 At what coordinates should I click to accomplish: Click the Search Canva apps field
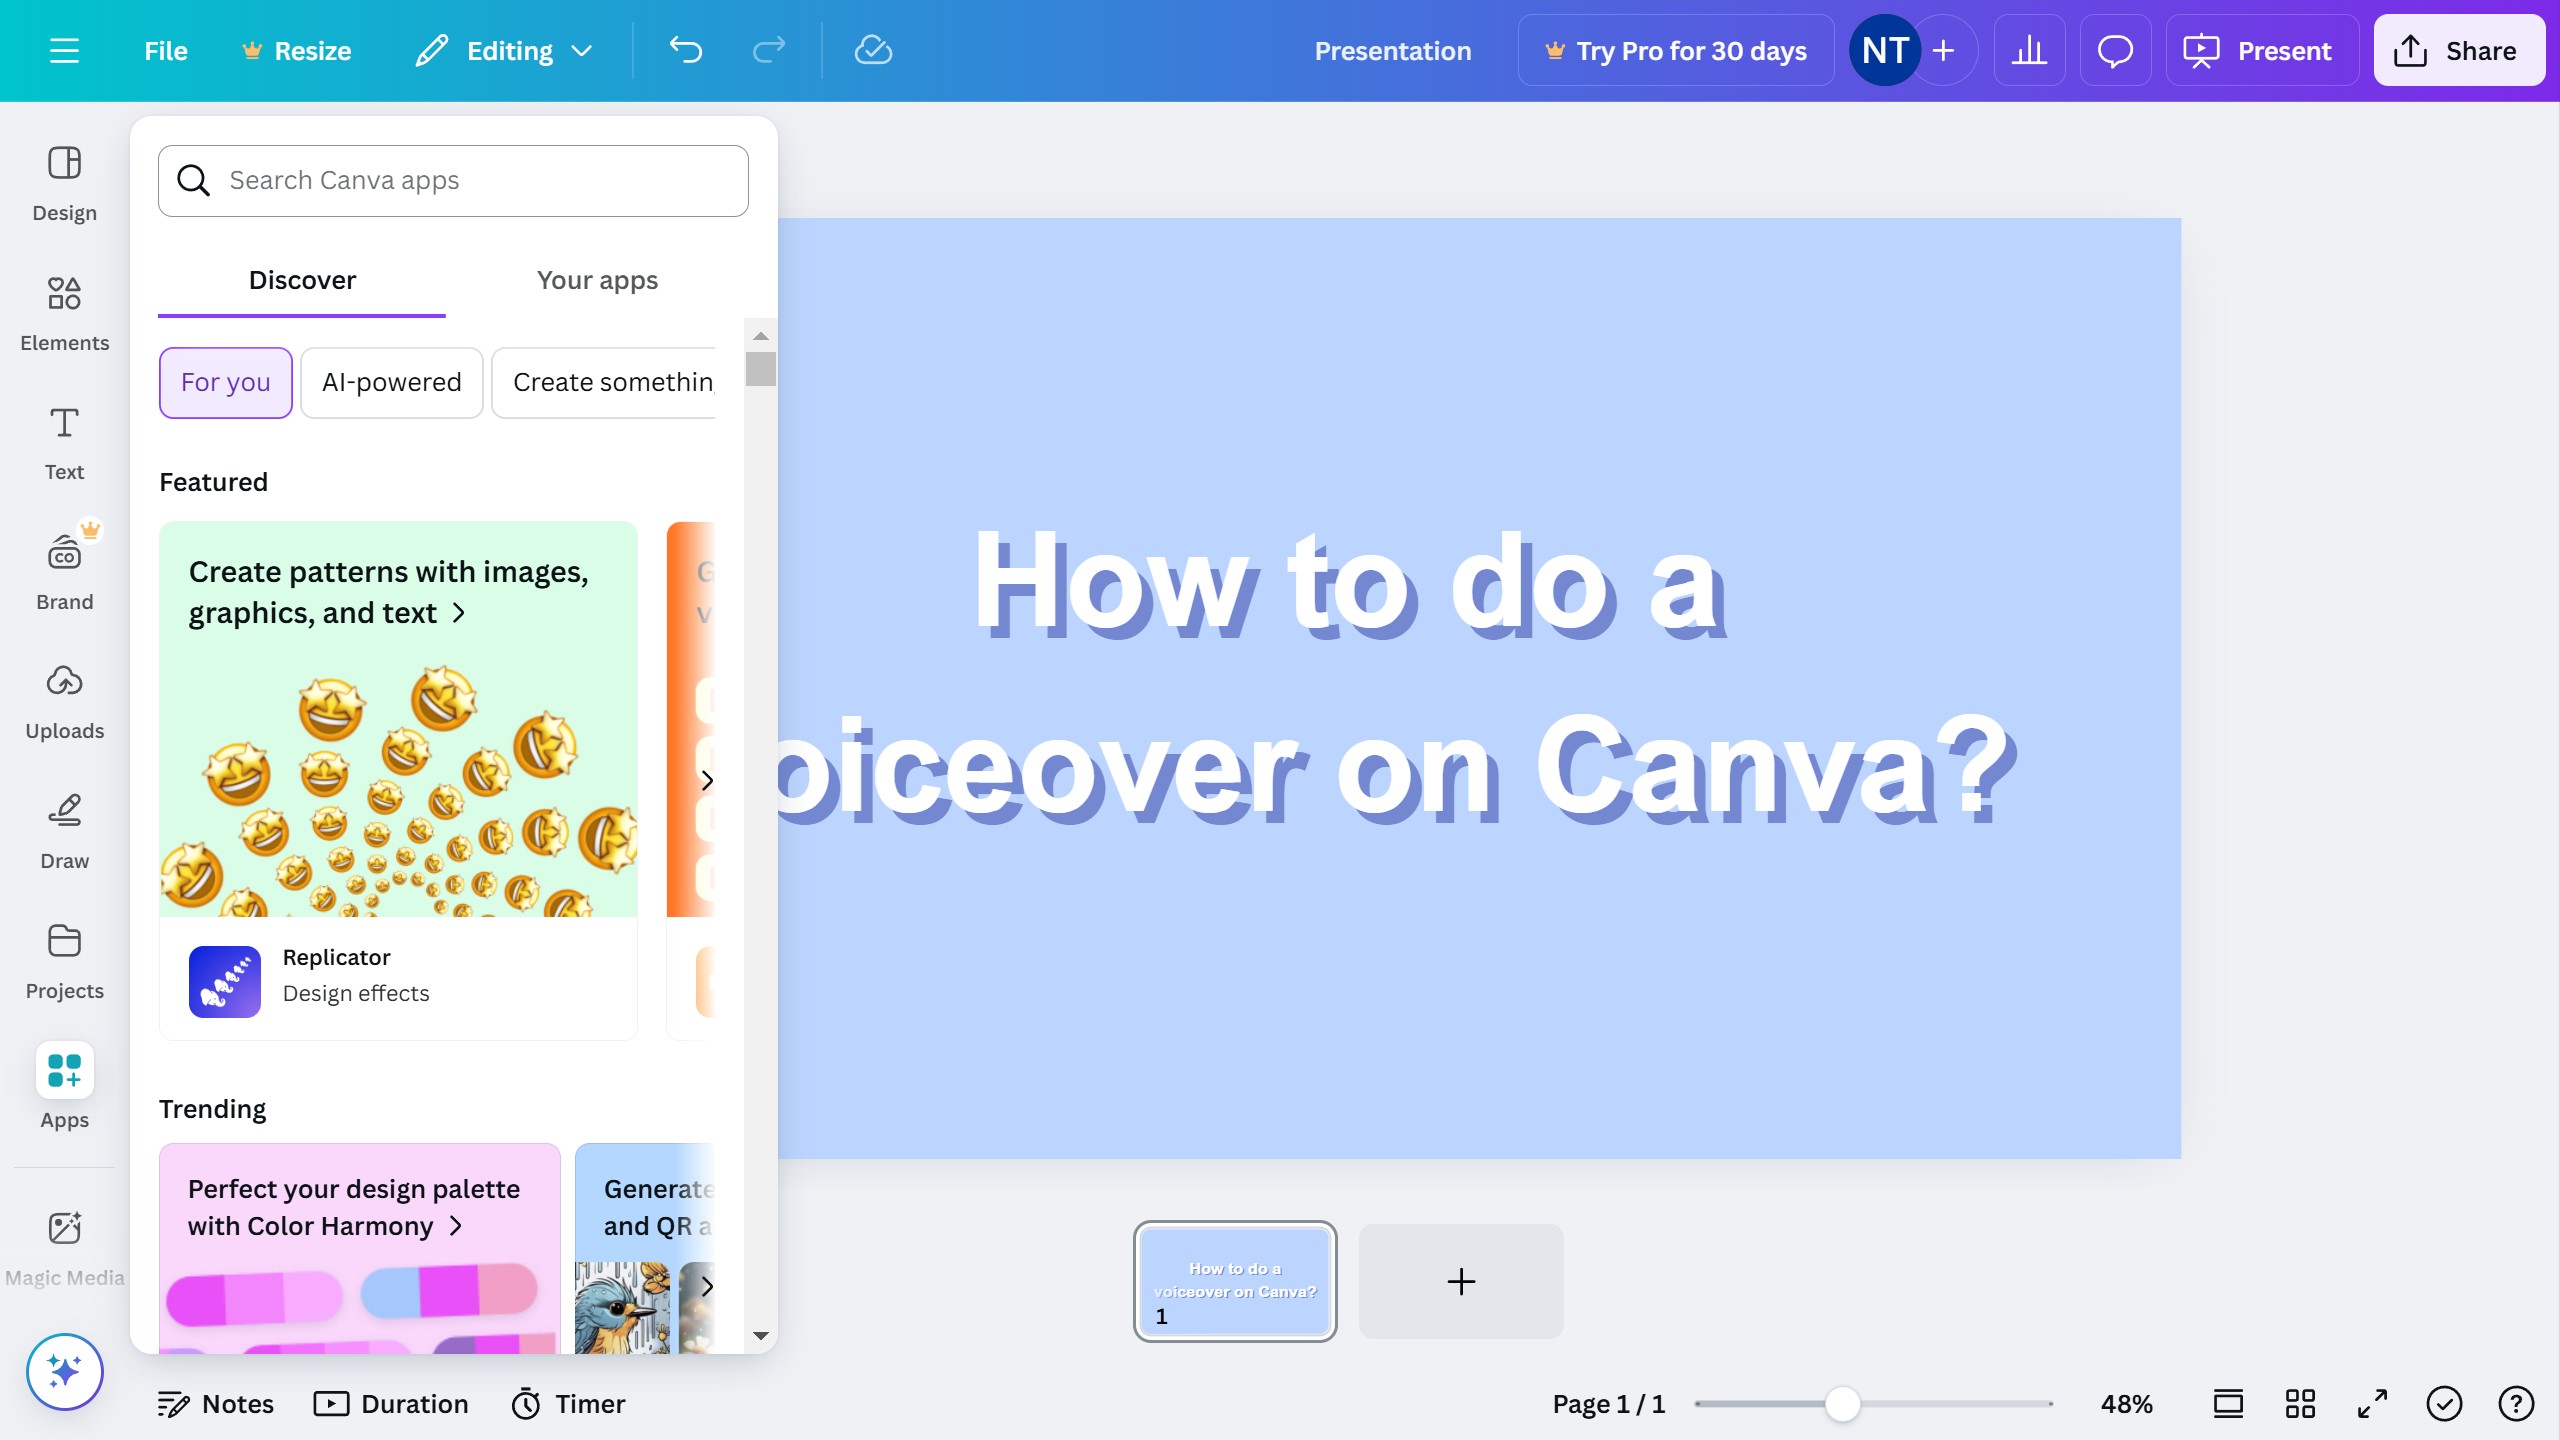click(x=453, y=180)
